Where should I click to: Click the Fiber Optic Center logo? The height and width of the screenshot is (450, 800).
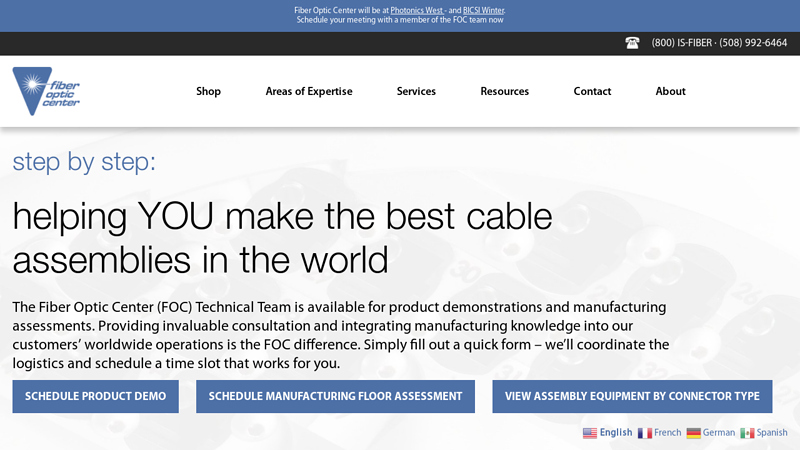click(46, 91)
